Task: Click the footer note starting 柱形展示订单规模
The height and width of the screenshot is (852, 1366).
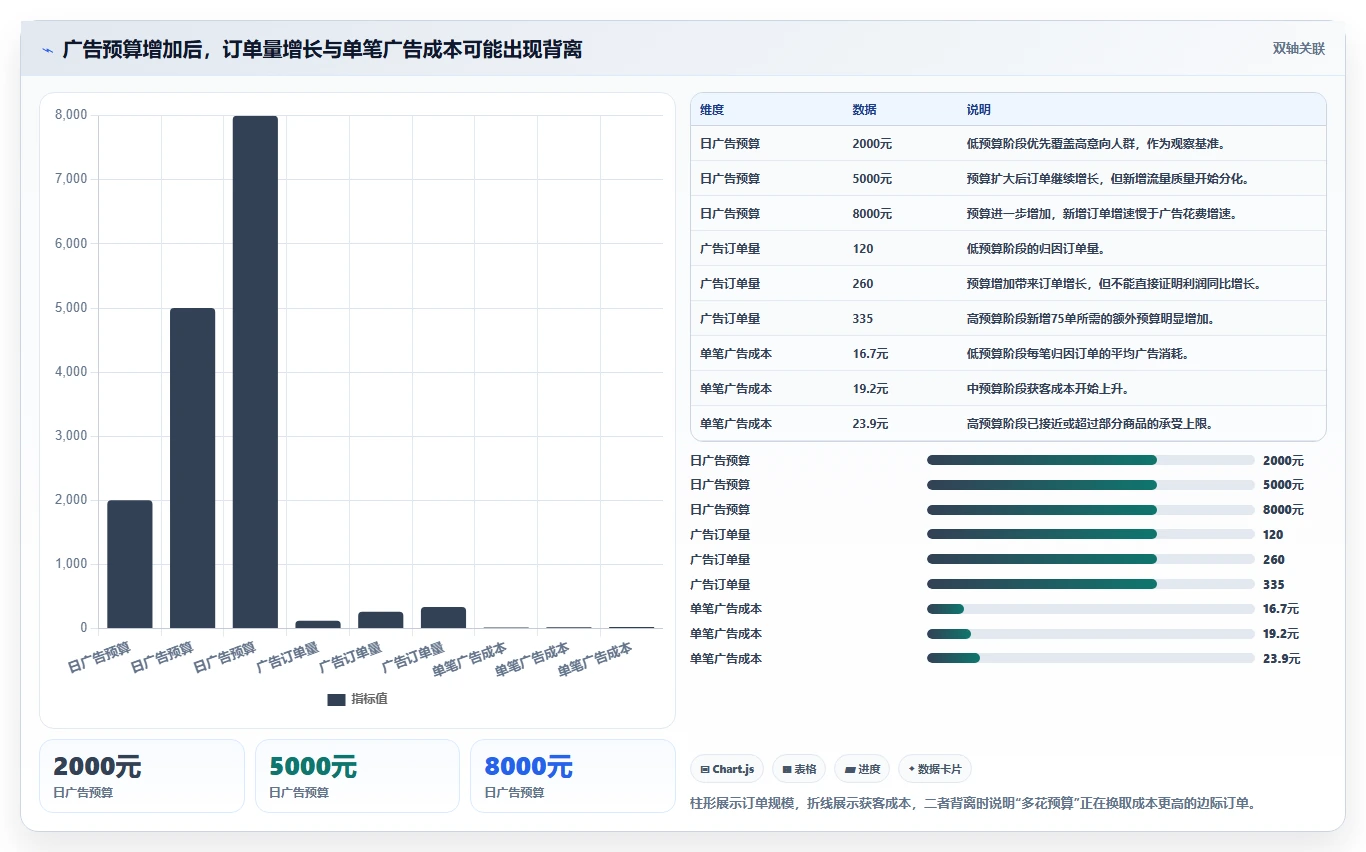Action: pos(973,803)
